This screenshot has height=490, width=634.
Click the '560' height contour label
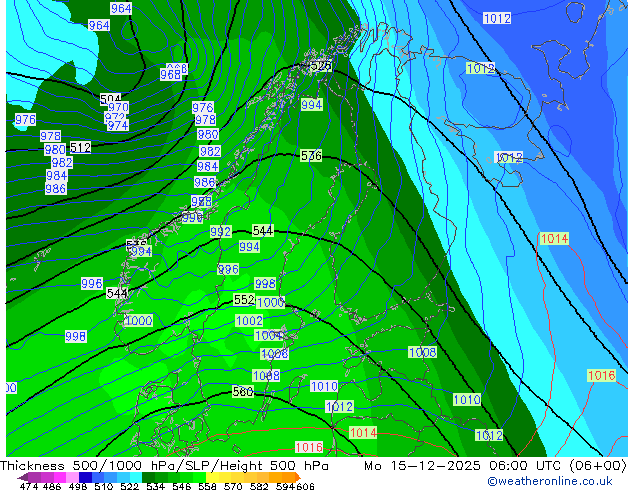(243, 391)
